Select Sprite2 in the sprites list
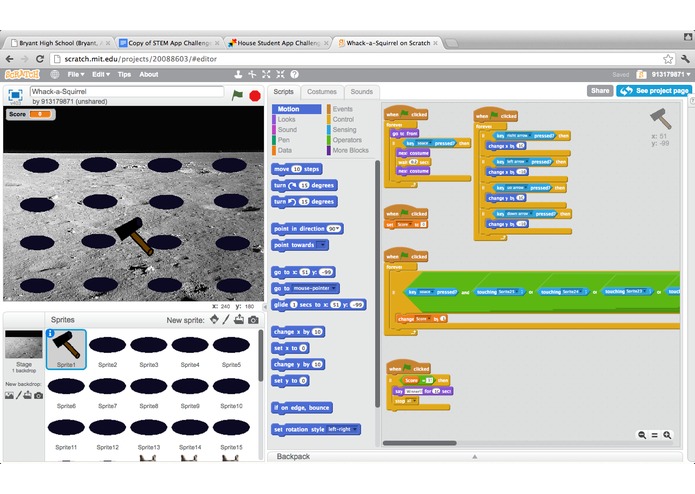This screenshot has width=695, height=494. click(x=107, y=351)
